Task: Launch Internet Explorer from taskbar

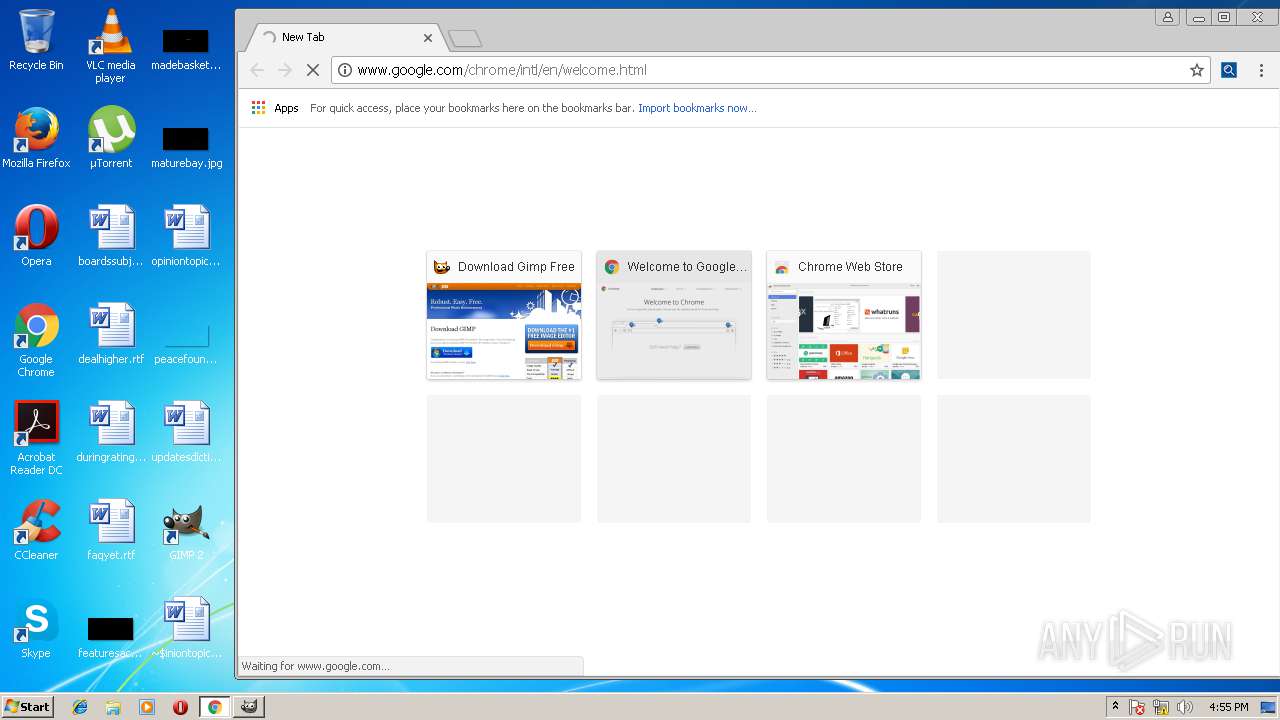Action: (80, 707)
